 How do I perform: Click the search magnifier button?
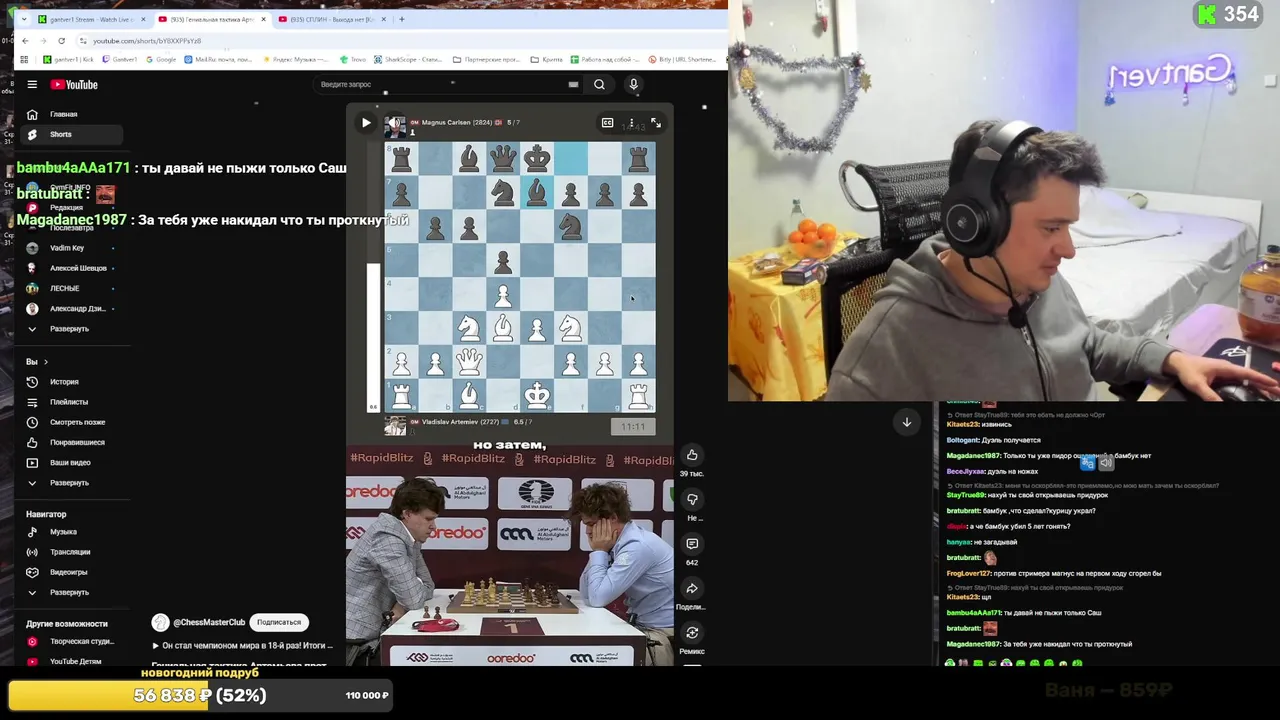point(599,85)
